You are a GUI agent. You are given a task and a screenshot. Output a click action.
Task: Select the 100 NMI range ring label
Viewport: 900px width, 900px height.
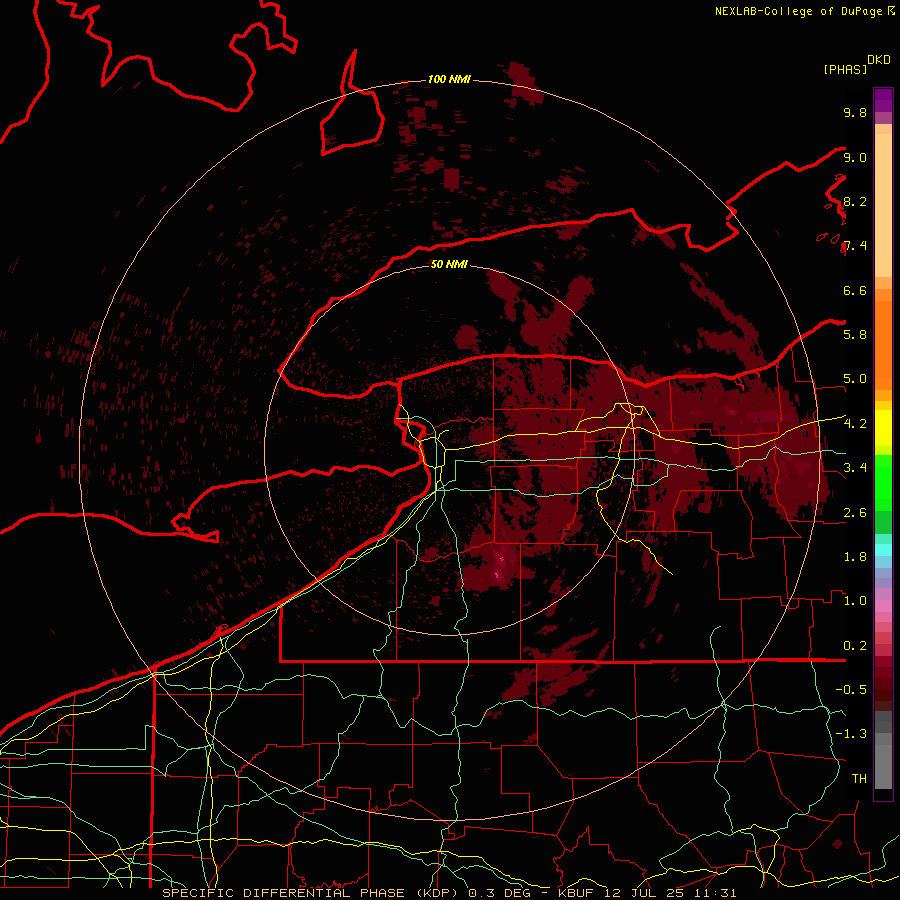click(x=449, y=79)
